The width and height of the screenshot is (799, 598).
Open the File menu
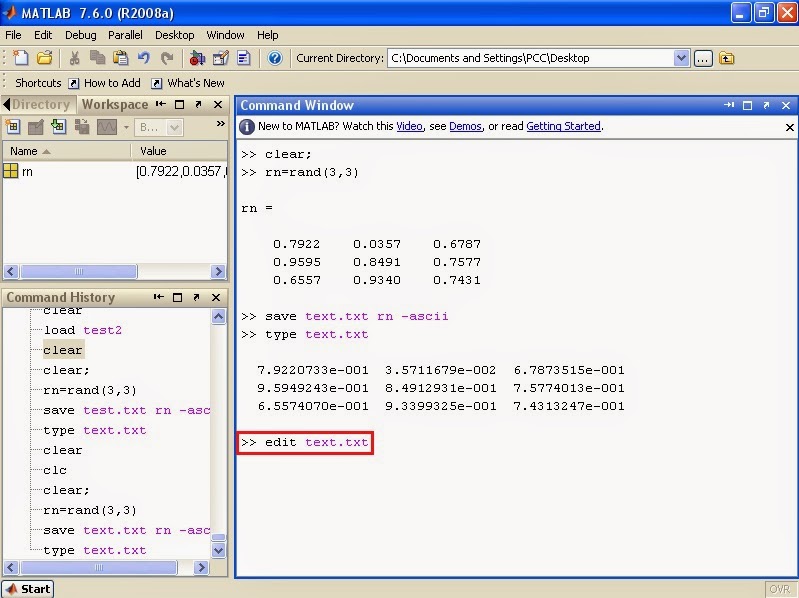[x=13, y=35]
